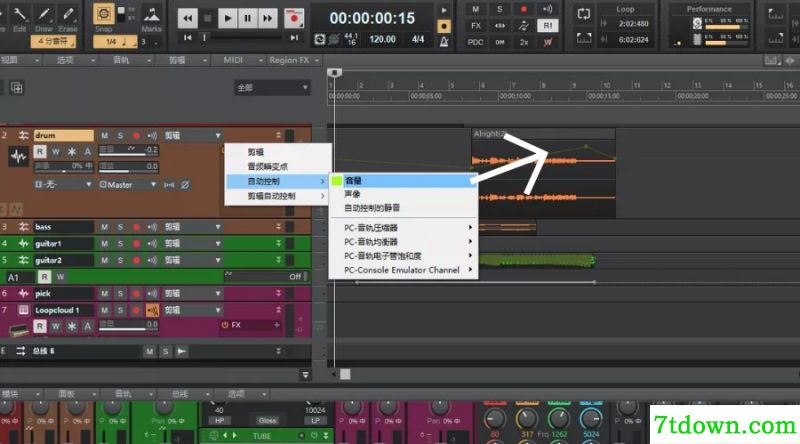
Task: Adjust the drum track volume slider
Action: pyautogui.click(x=128, y=151)
